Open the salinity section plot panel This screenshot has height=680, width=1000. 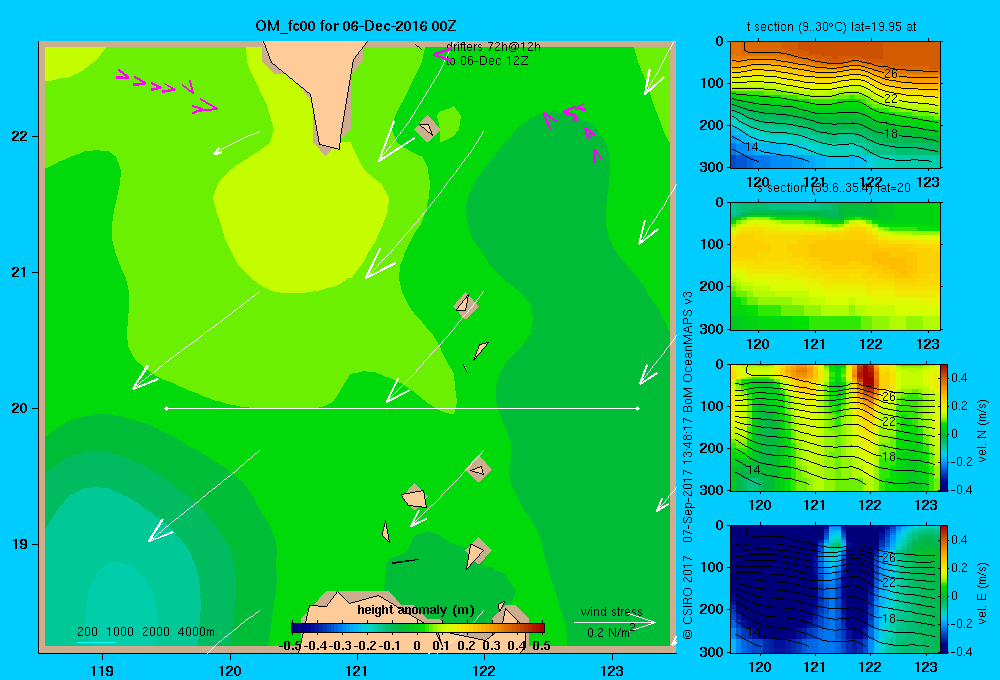coord(835,265)
